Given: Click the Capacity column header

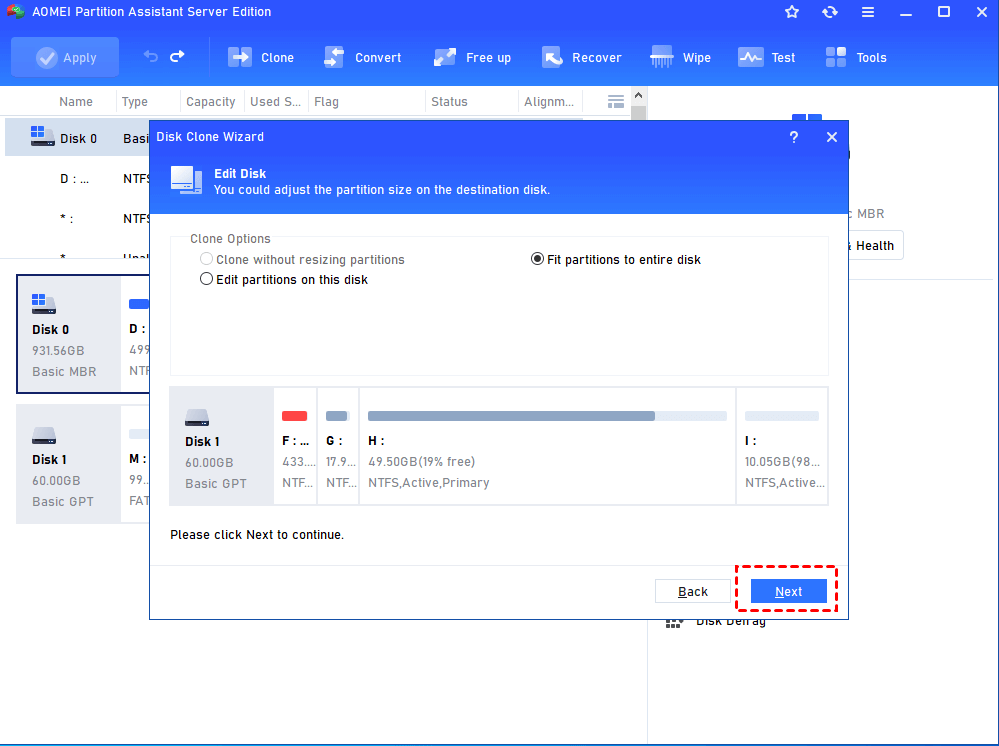Looking at the screenshot, I should [x=210, y=101].
